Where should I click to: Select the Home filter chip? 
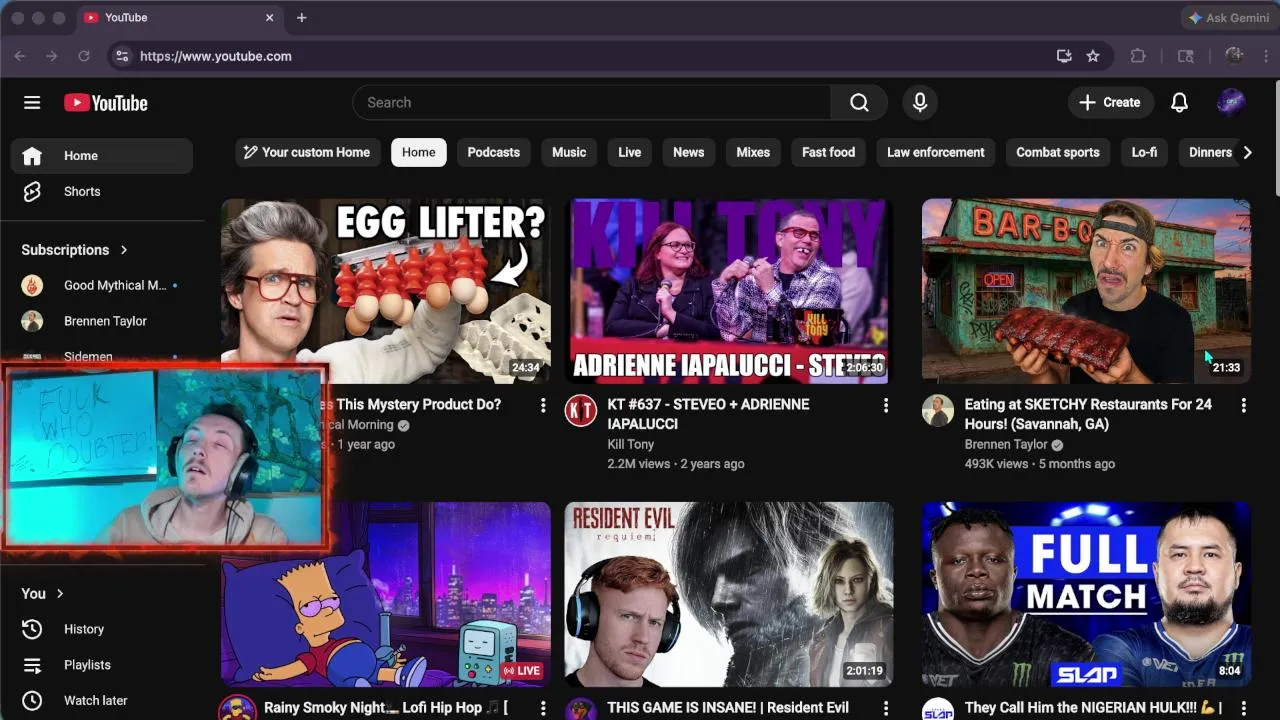[x=418, y=152]
